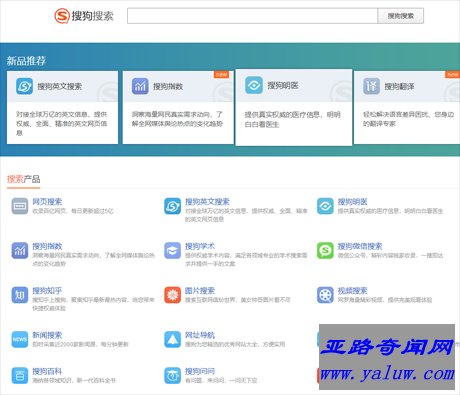
Task: Click the 搜狗明医 card description text
Action: pyautogui.click(x=292, y=120)
